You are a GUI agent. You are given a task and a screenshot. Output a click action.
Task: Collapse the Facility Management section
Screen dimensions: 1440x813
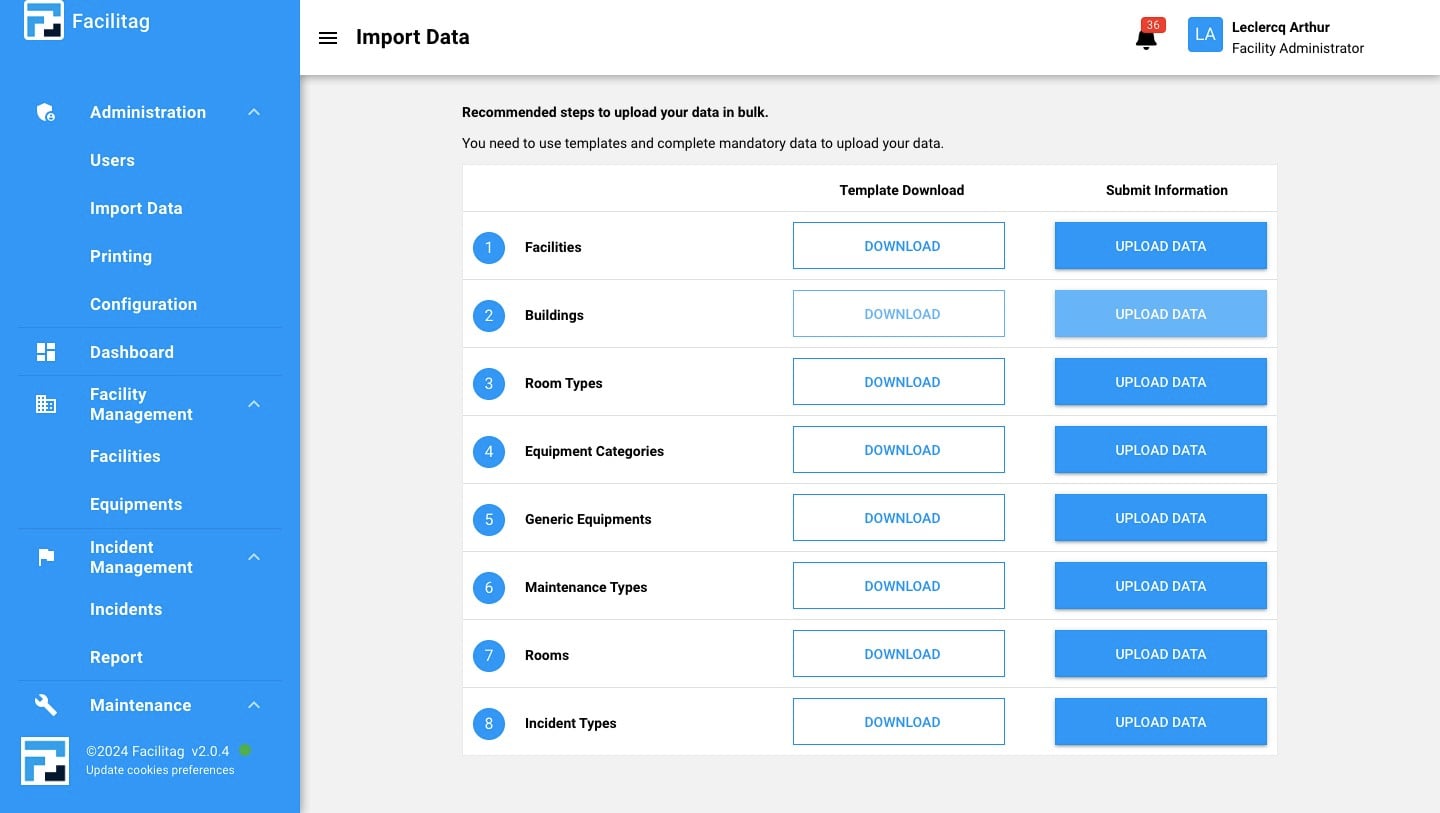coord(253,404)
